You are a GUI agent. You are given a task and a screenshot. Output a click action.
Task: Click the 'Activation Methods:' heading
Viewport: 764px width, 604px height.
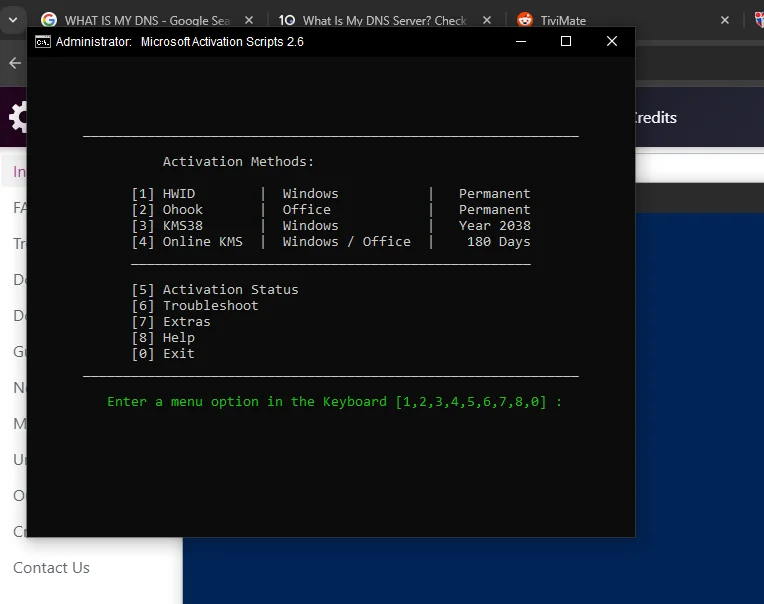(x=238, y=162)
